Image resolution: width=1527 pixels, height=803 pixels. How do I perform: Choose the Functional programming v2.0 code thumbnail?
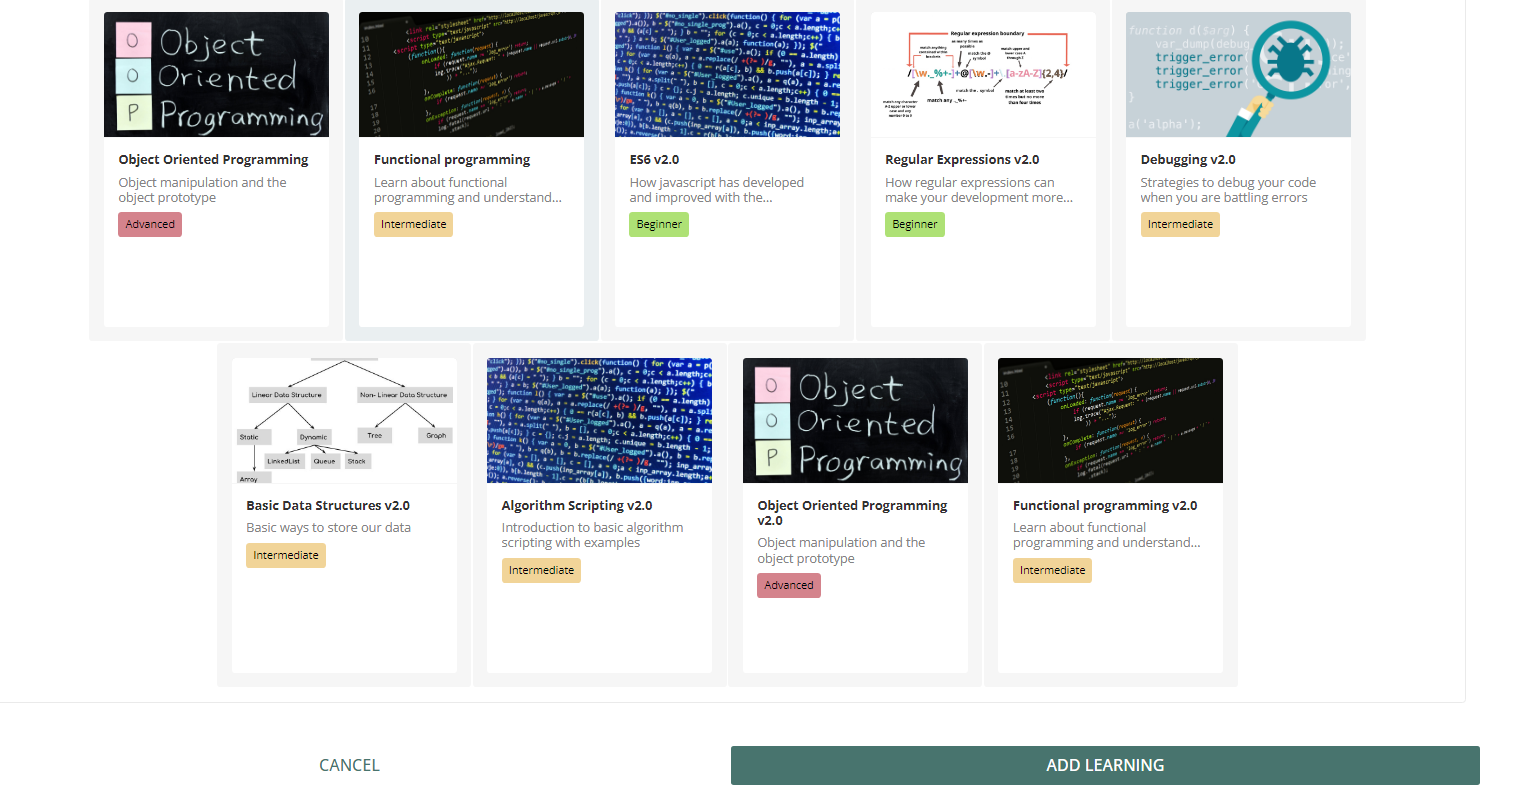1110,421
